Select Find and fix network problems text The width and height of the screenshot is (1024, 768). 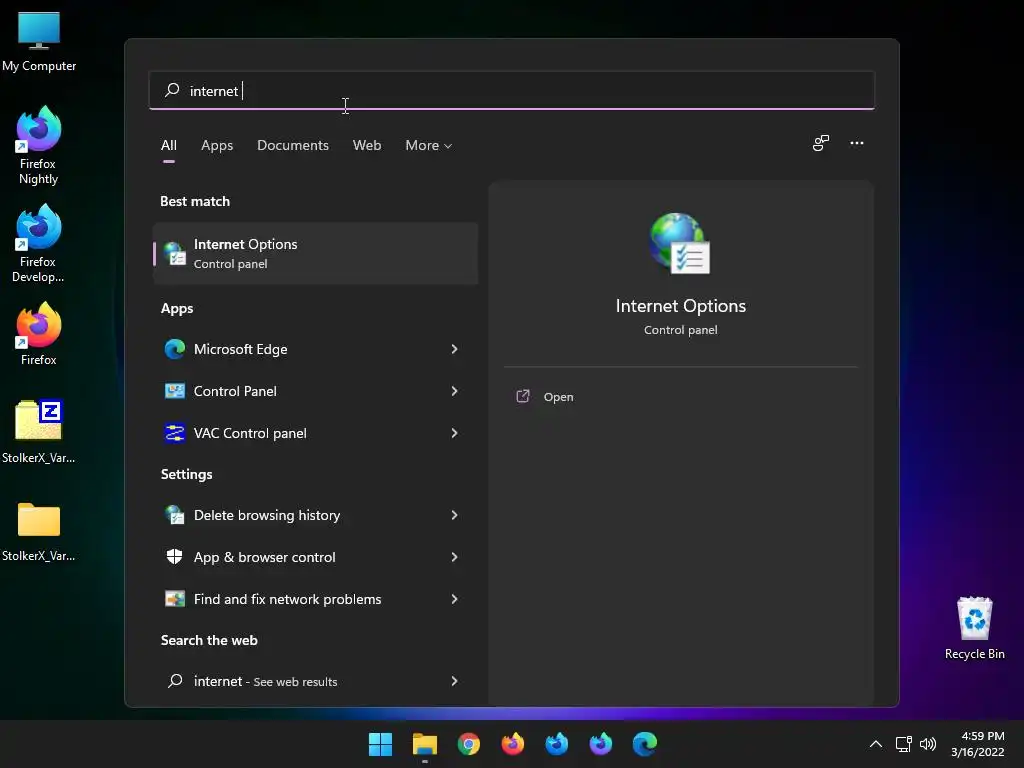click(x=287, y=599)
